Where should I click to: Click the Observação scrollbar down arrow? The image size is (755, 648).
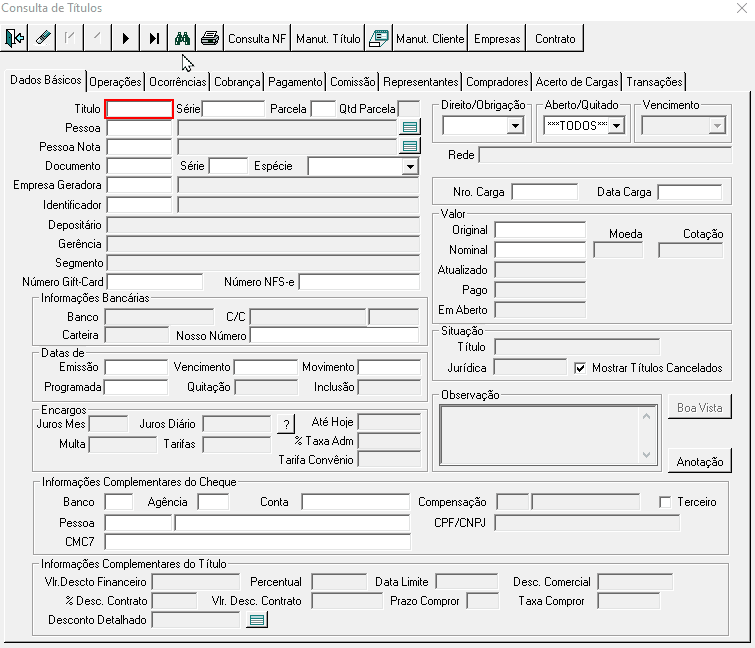click(646, 454)
